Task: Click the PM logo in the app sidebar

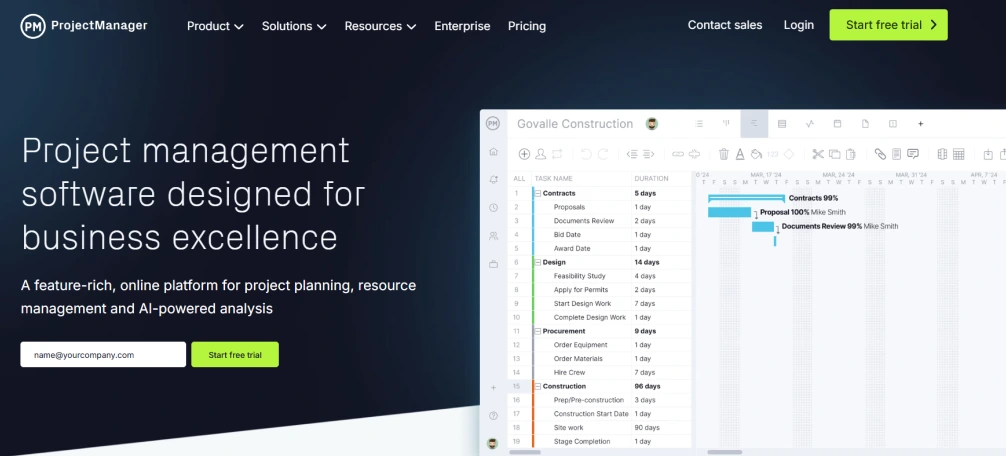Action: pos(493,124)
